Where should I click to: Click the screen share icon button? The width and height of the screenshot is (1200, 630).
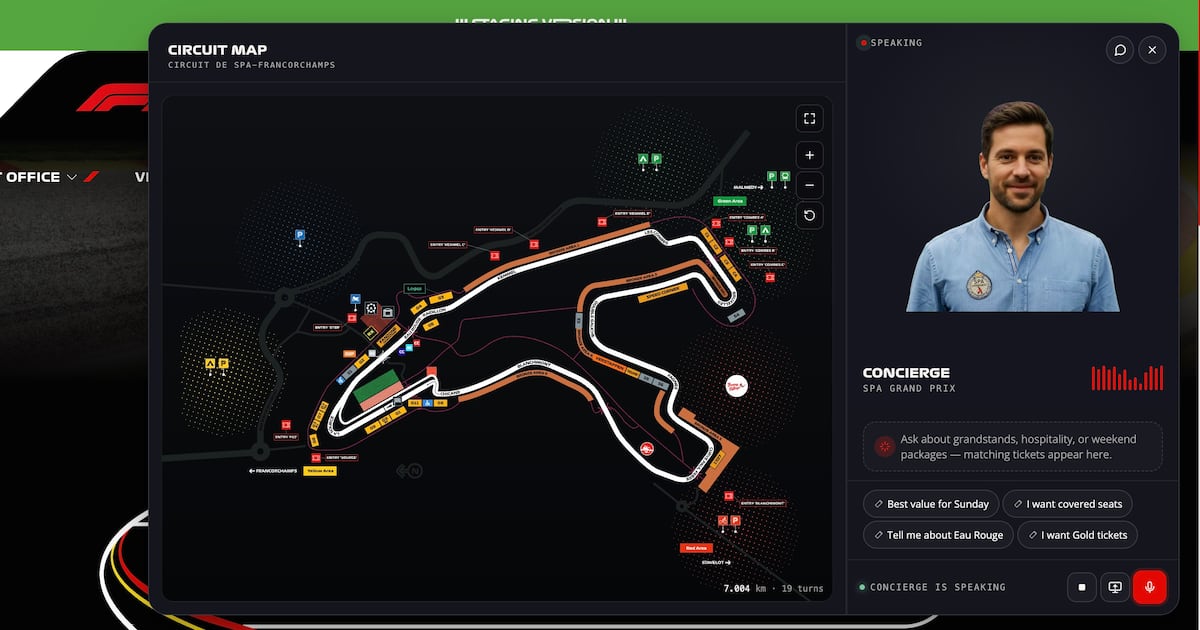click(x=1115, y=587)
